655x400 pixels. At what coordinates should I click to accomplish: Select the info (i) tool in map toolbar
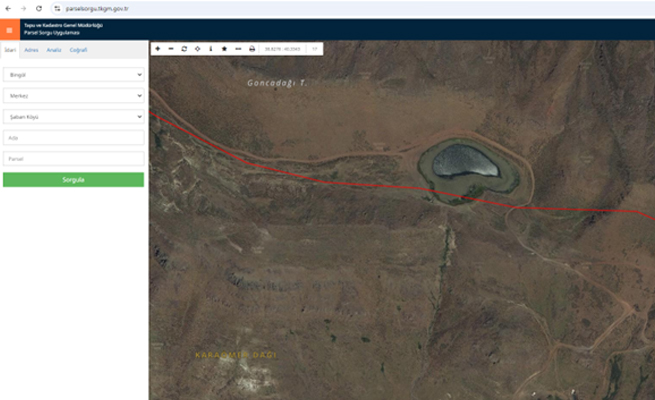click(211, 49)
